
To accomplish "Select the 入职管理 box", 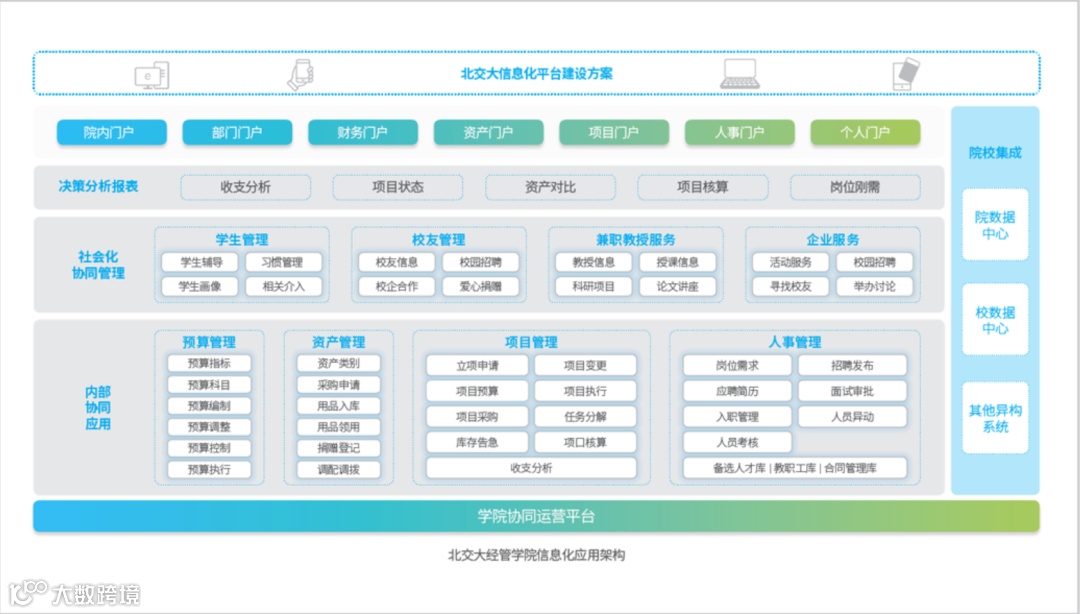I will click(738, 417).
